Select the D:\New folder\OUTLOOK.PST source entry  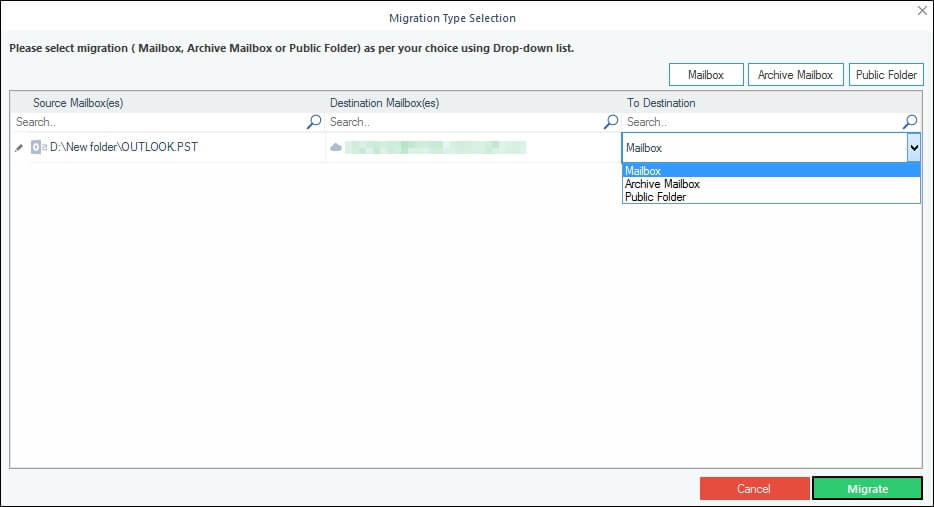tap(124, 147)
